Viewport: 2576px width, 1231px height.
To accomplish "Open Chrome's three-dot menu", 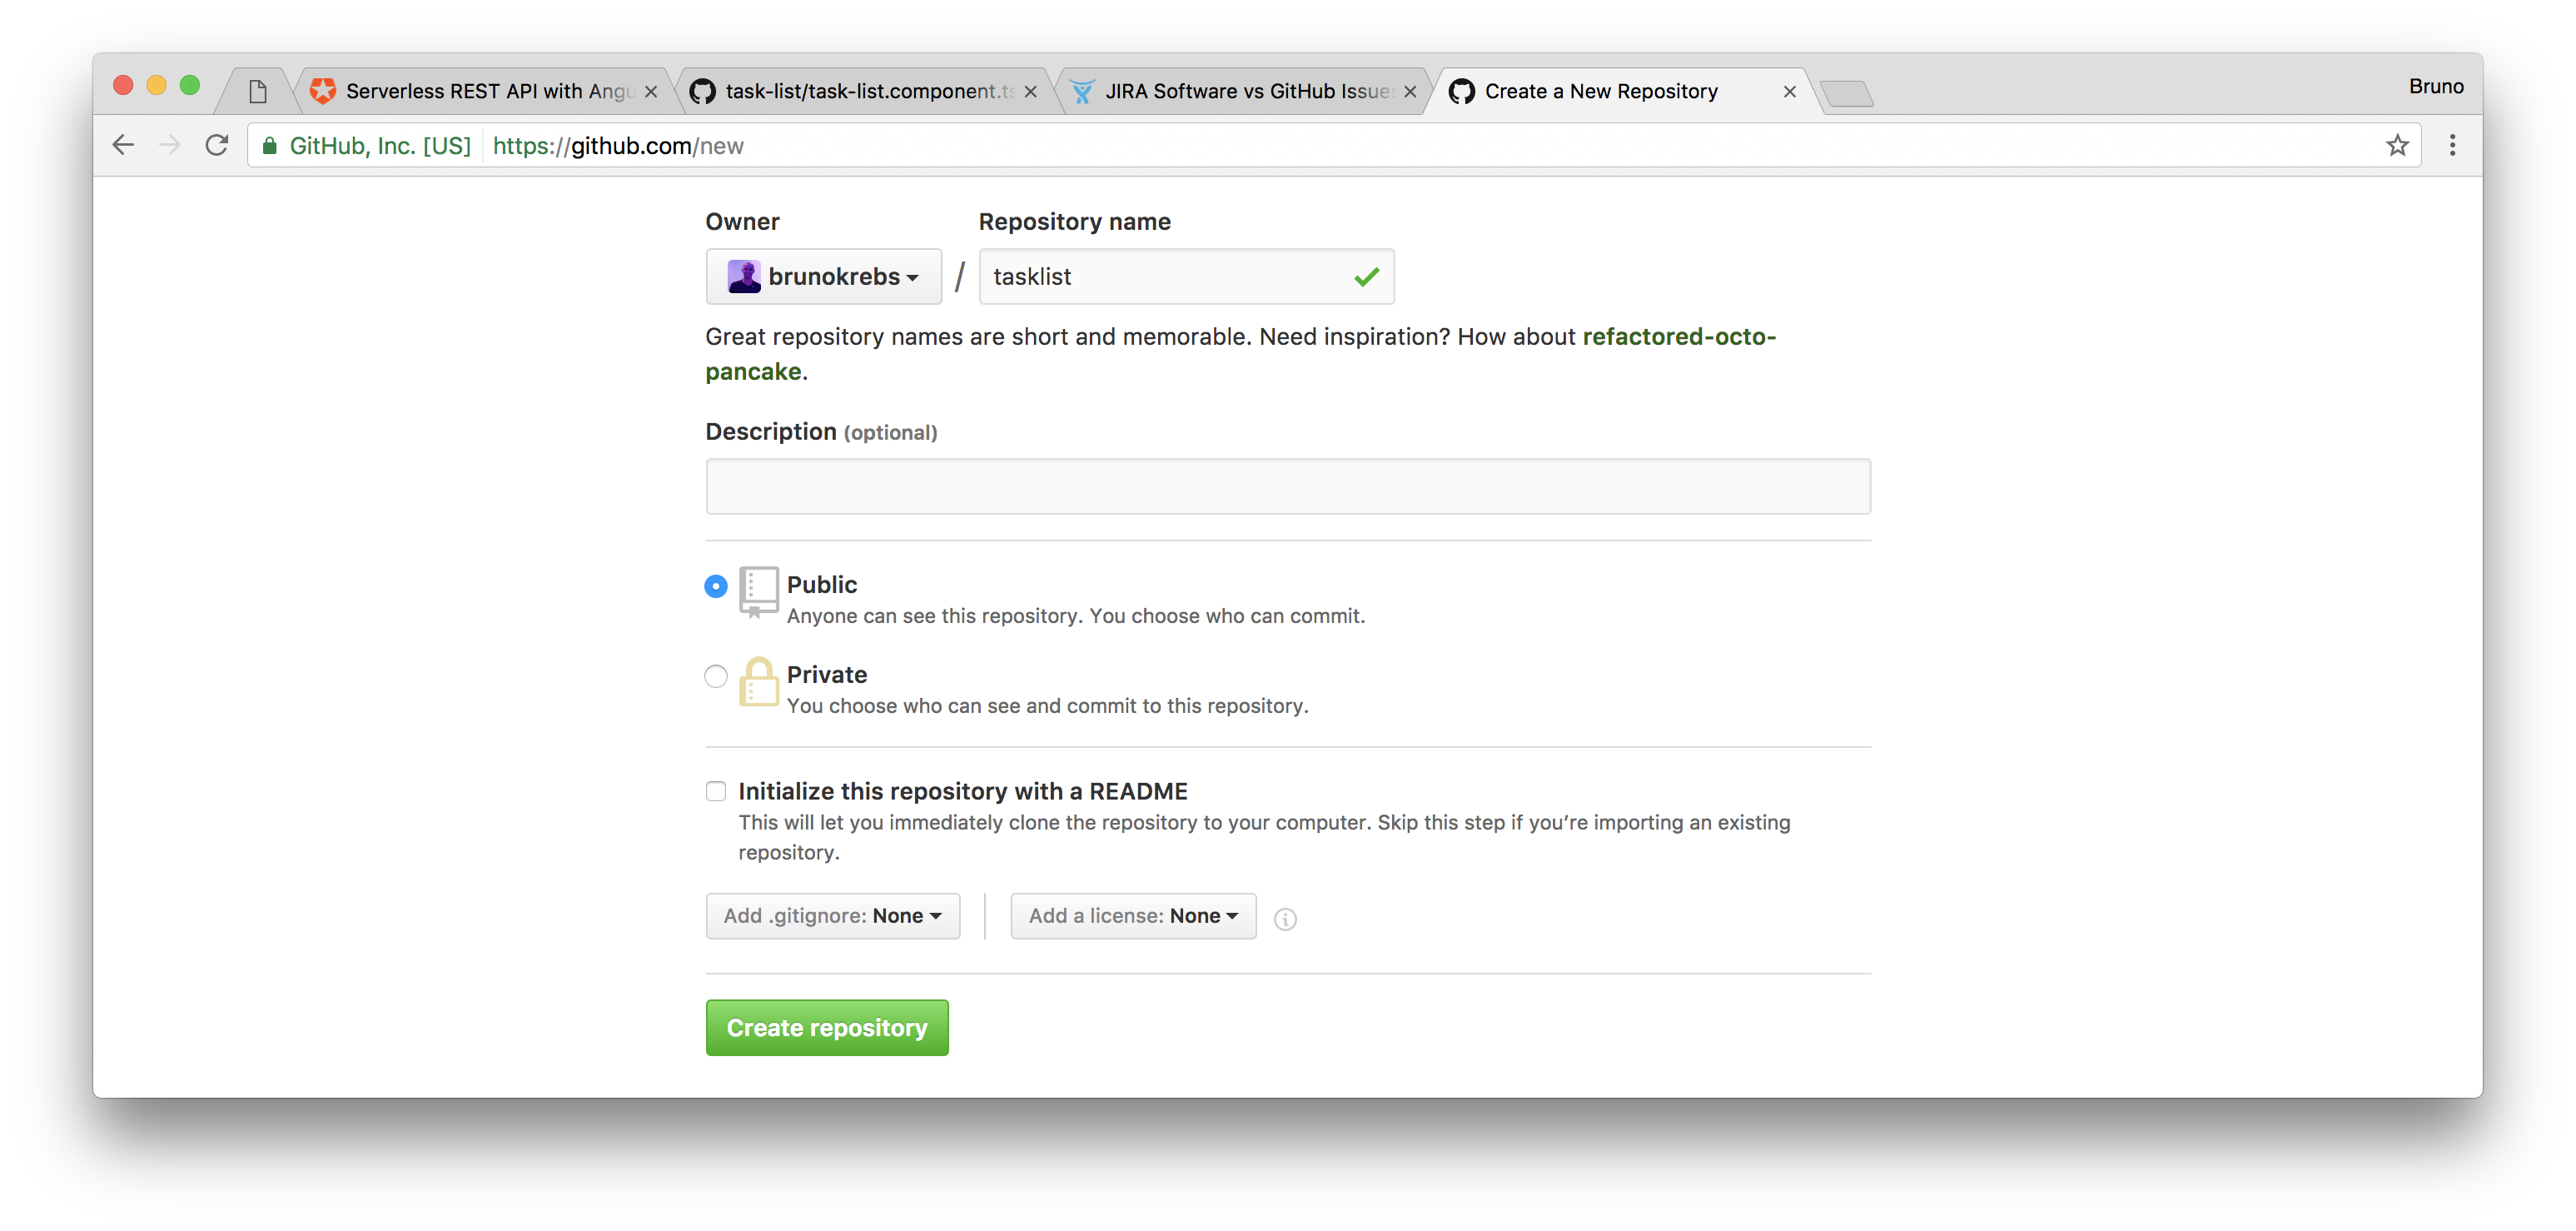I will (x=2452, y=145).
